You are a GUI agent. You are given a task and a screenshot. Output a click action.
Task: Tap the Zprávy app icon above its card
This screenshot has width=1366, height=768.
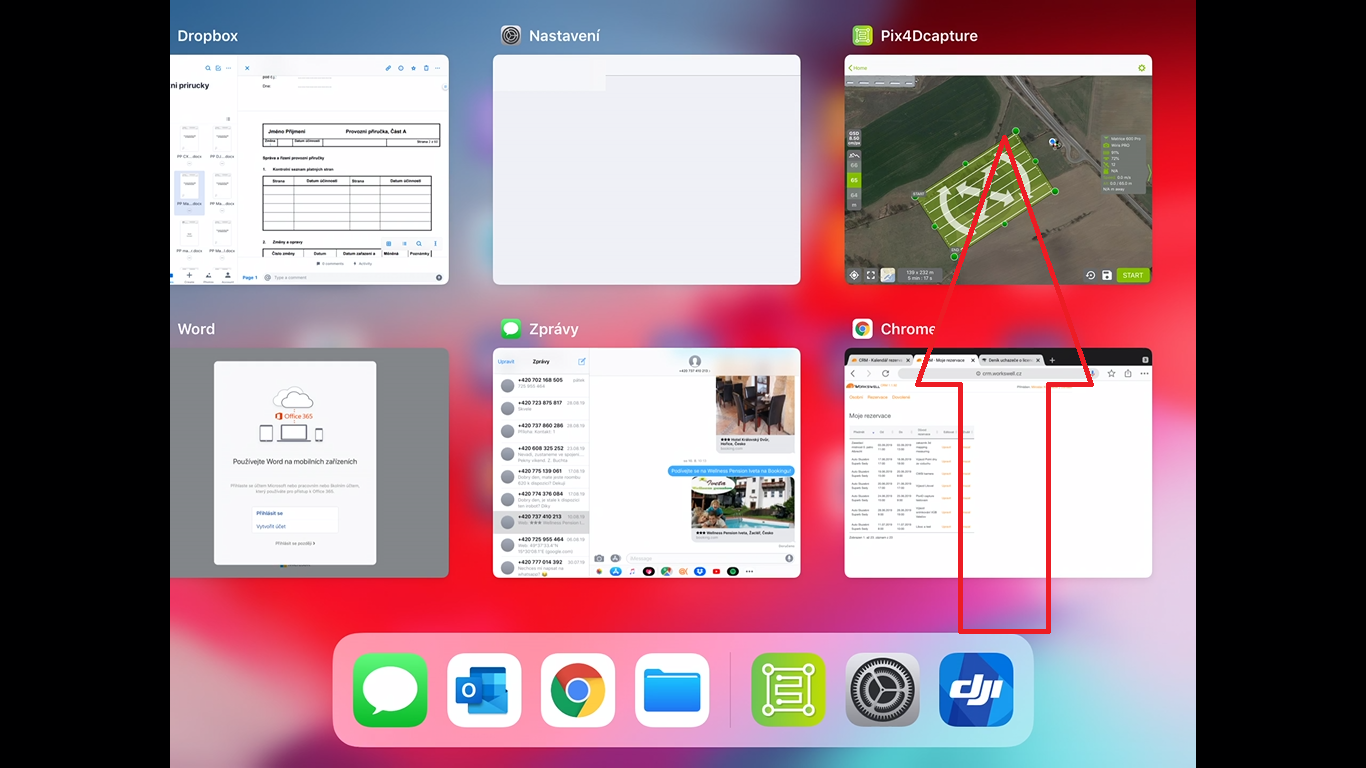click(511, 328)
